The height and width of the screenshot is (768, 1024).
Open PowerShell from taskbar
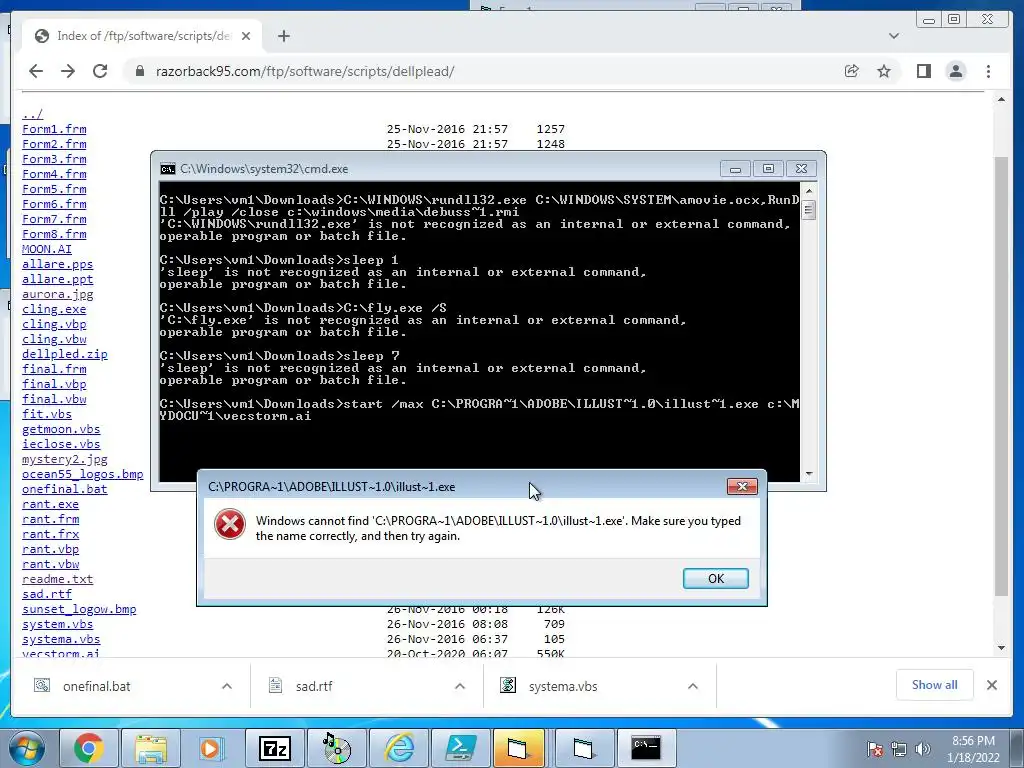[460, 748]
